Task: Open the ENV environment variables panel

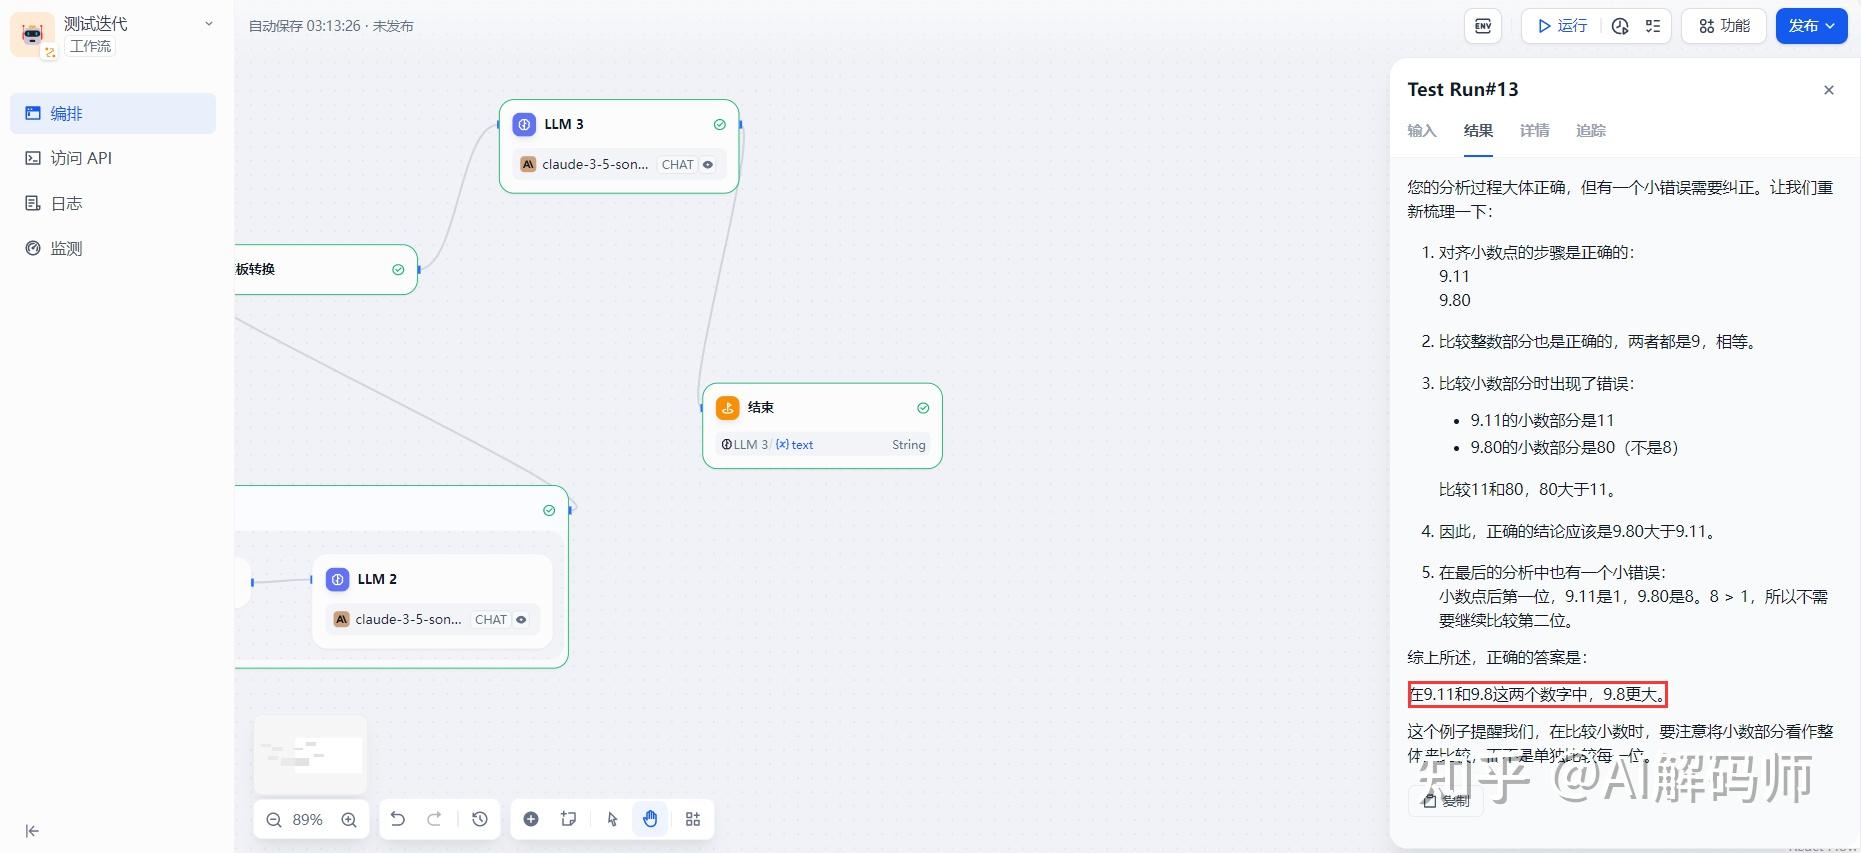Action: (x=1483, y=26)
